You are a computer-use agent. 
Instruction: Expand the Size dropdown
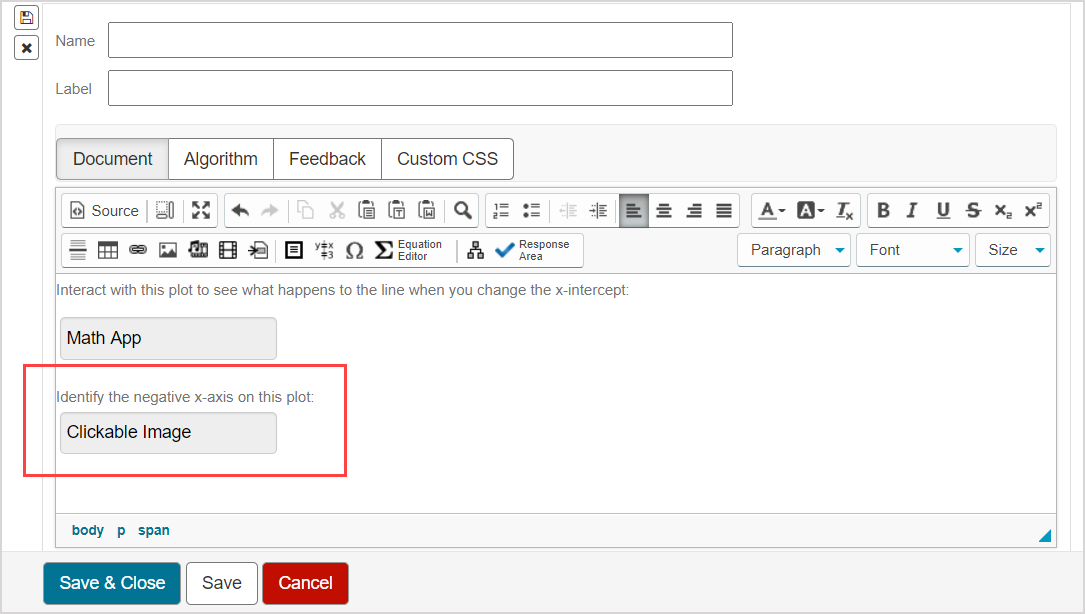pyautogui.click(x=1013, y=250)
